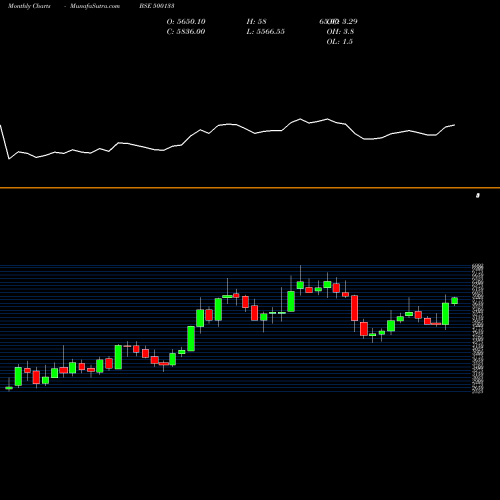Click the "Monthly Charts" title text
The image size is (500, 500).
tap(29, 6)
